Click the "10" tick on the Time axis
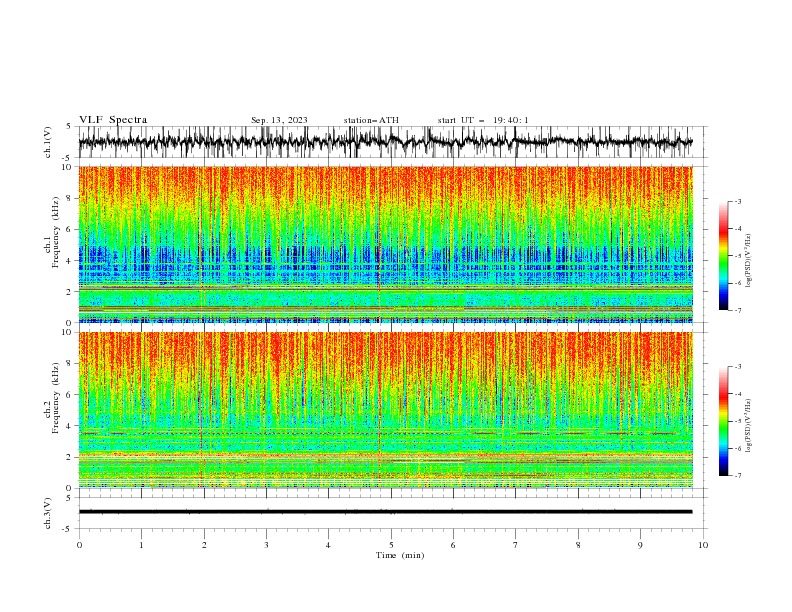This screenshot has height=612, width=792. tap(703, 545)
